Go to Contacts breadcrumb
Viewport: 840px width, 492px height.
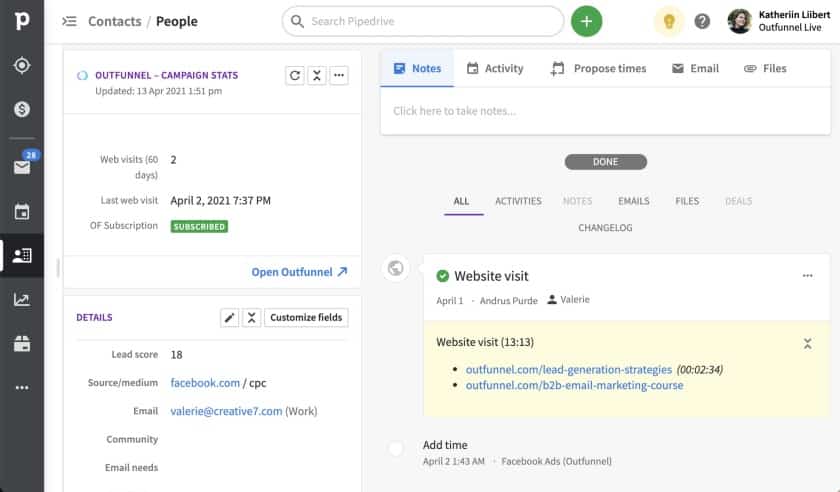coord(115,21)
